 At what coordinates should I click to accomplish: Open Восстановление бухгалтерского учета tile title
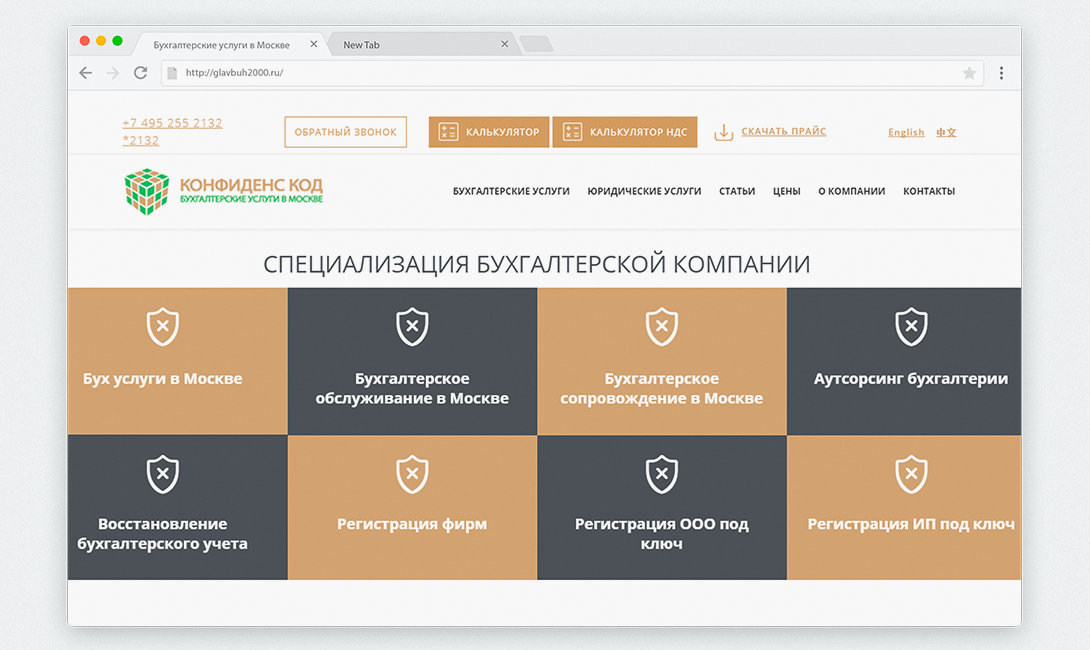tap(162, 534)
